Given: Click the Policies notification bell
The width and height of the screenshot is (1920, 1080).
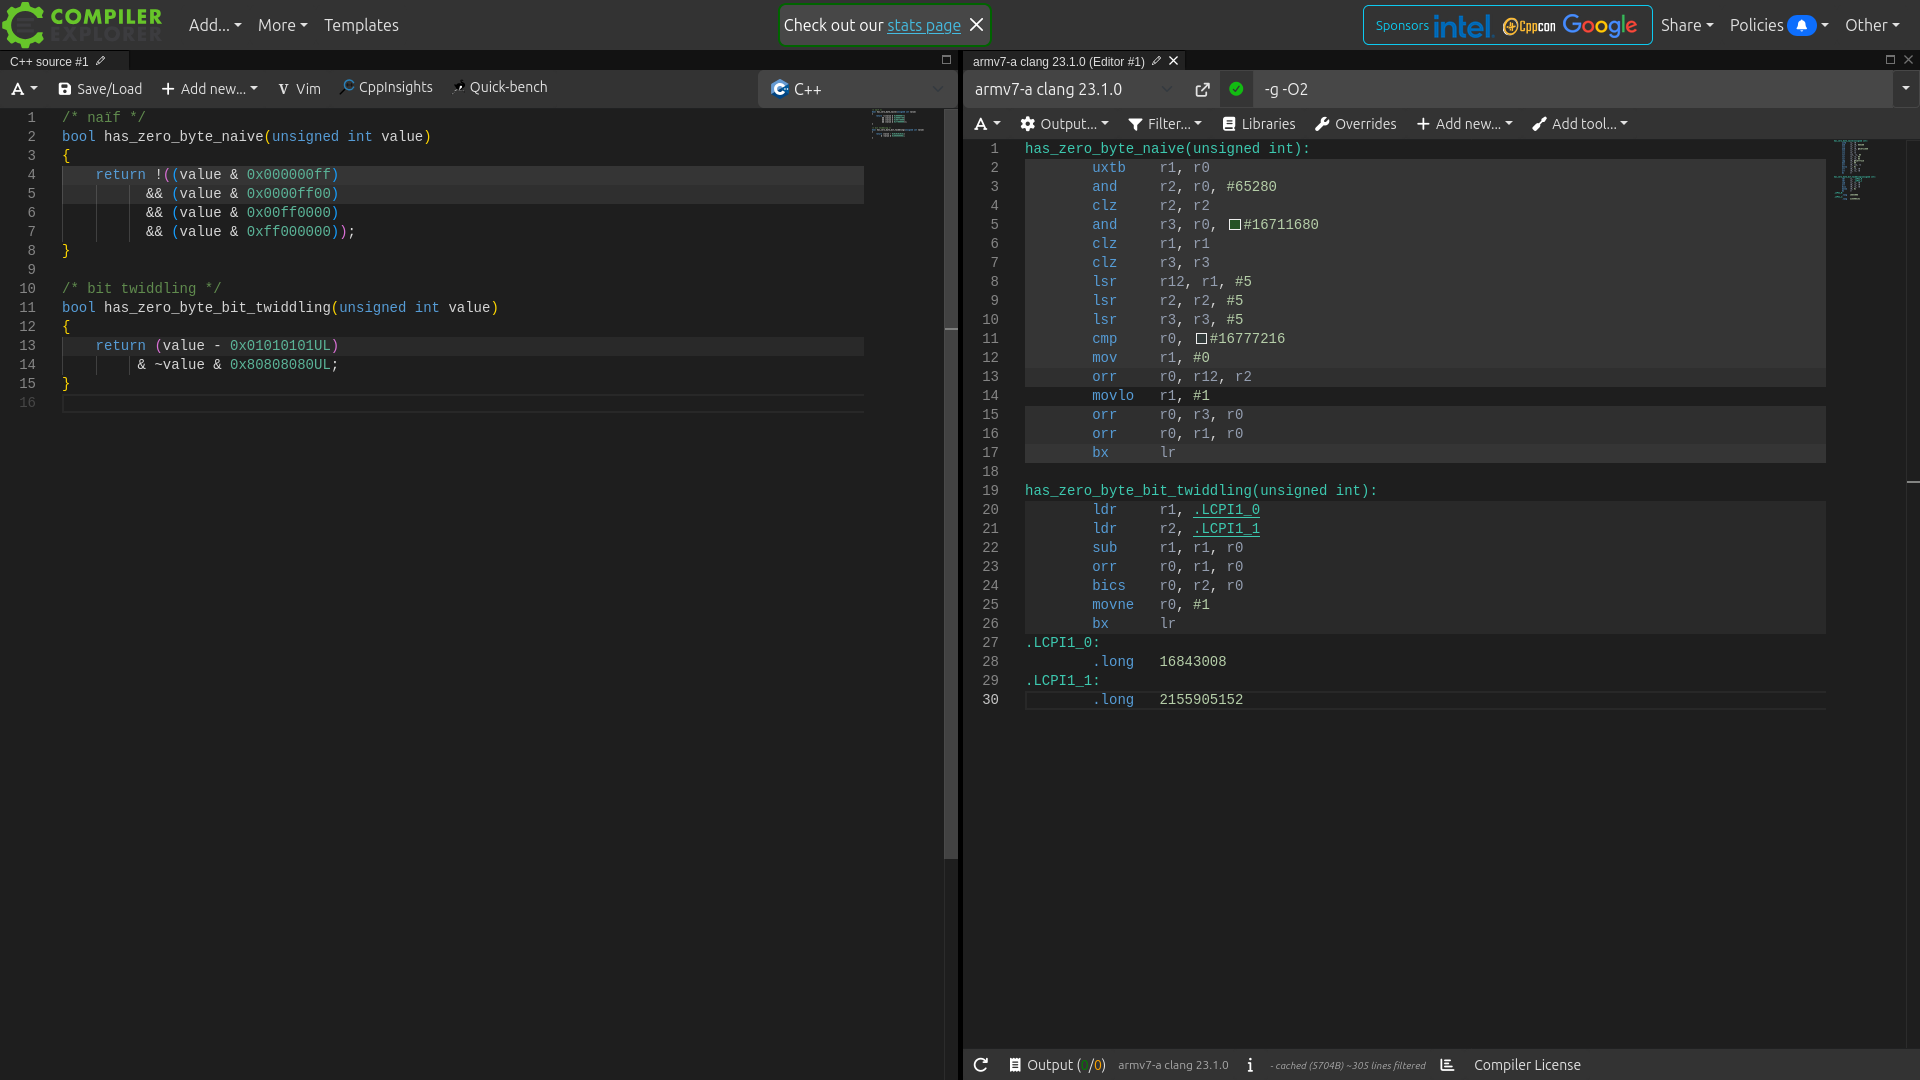Looking at the screenshot, I should tap(1801, 25).
